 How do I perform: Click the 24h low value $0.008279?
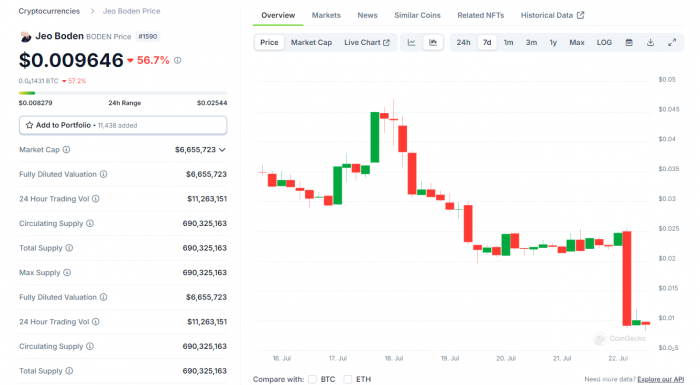(x=35, y=103)
